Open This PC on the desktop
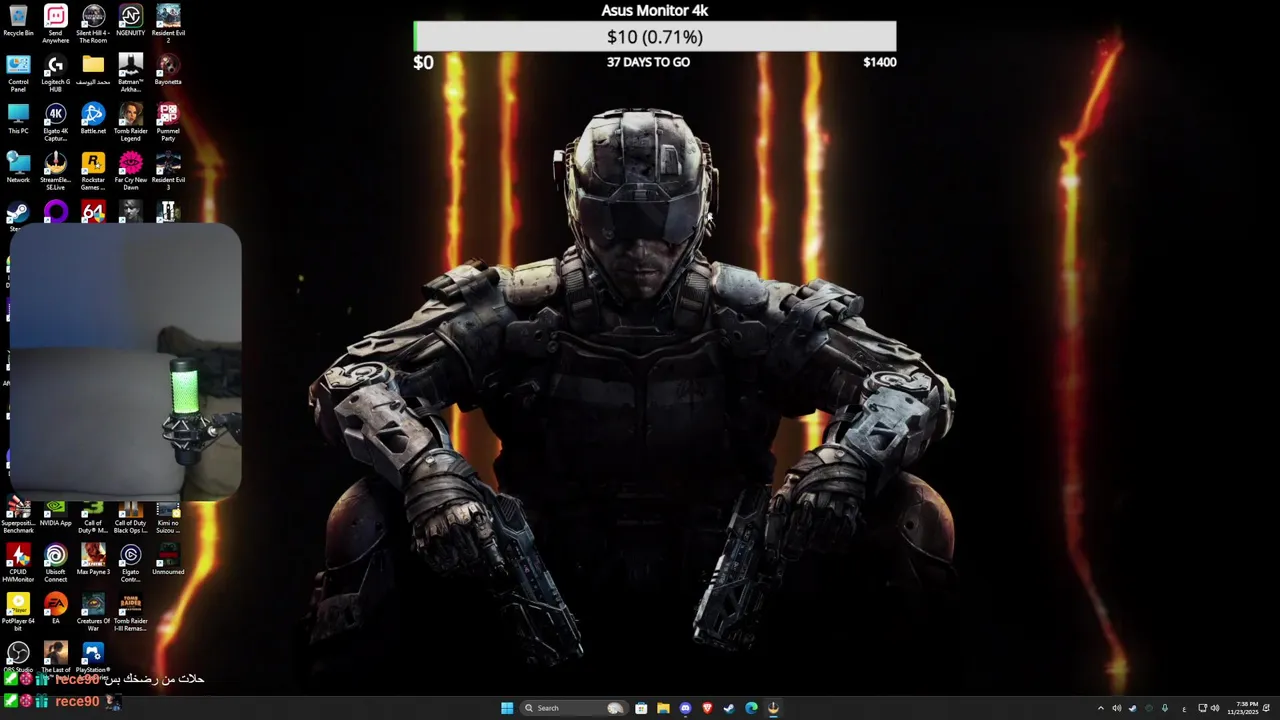 (x=18, y=119)
